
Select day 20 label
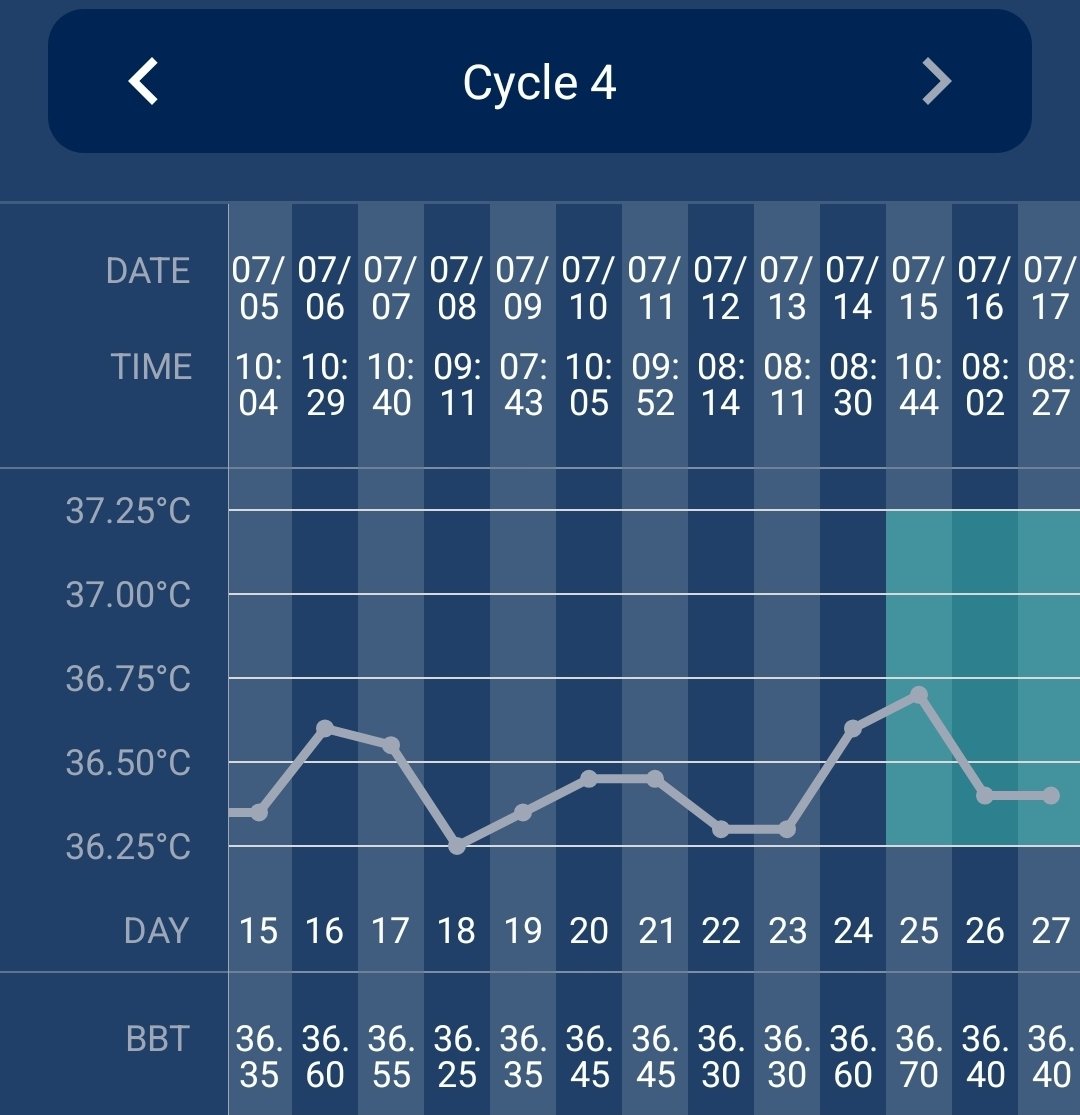[x=589, y=931]
